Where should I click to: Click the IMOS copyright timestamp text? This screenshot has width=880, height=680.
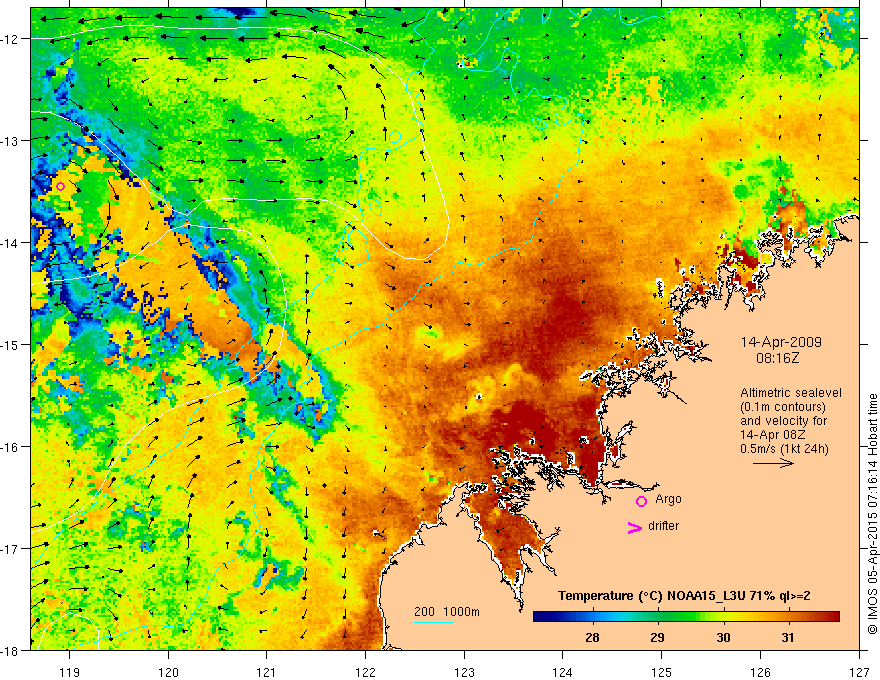pyautogui.click(x=873, y=514)
